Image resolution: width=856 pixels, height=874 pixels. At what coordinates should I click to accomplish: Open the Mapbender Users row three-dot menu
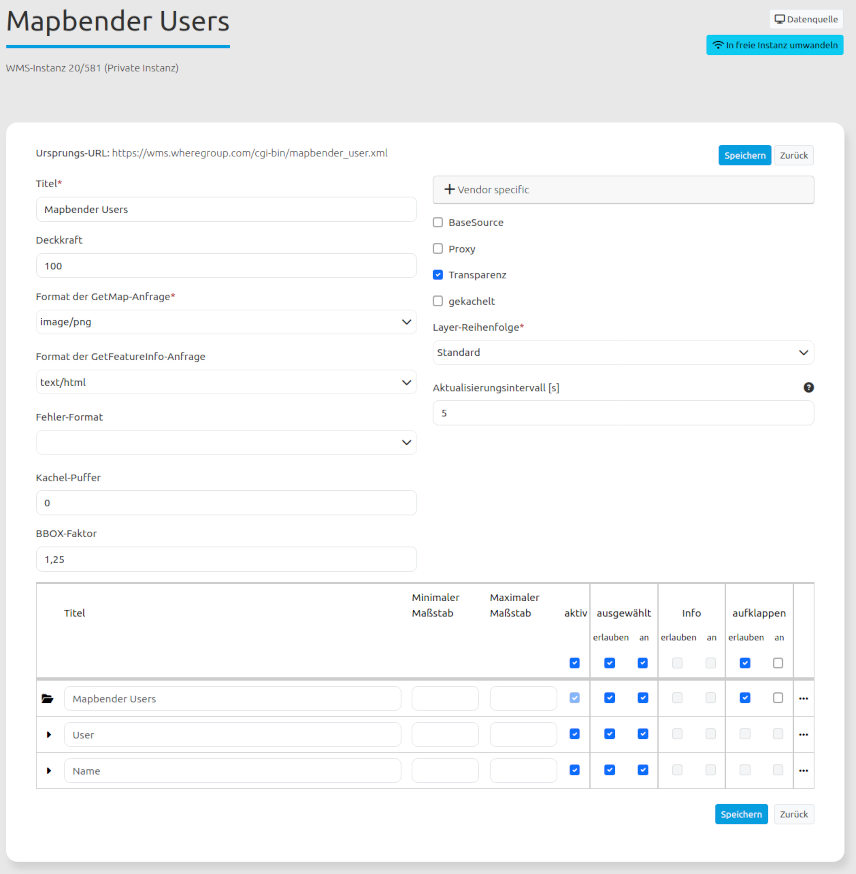click(x=803, y=698)
